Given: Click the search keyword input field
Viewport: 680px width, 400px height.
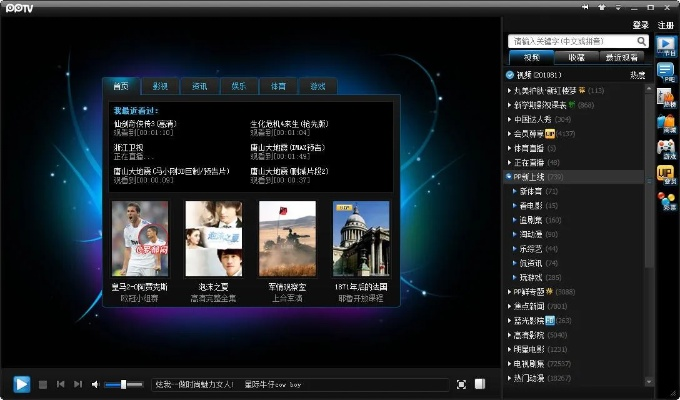Looking at the screenshot, I should click(x=572, y=42).
